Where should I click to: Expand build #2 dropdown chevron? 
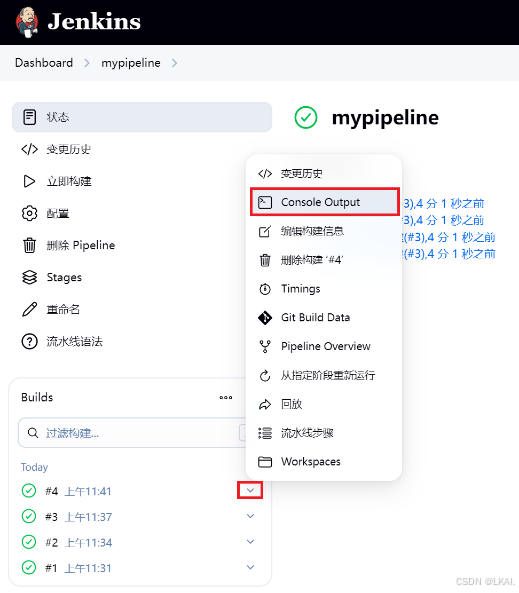[x=250, y=542]
